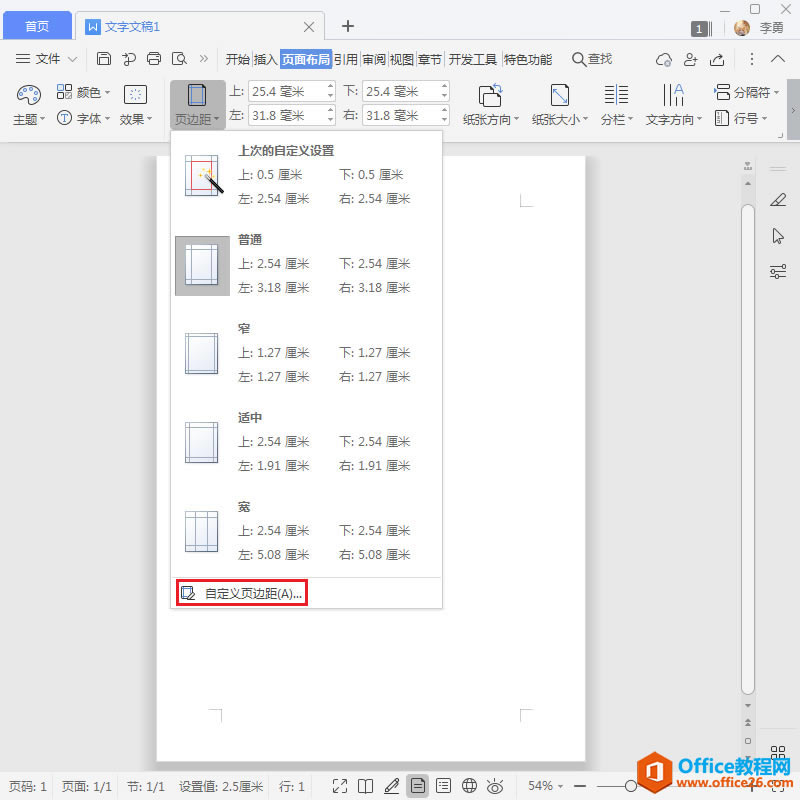Switch to the 首页 home tab
Screen dimensions: 800x800
coord(37,26)
